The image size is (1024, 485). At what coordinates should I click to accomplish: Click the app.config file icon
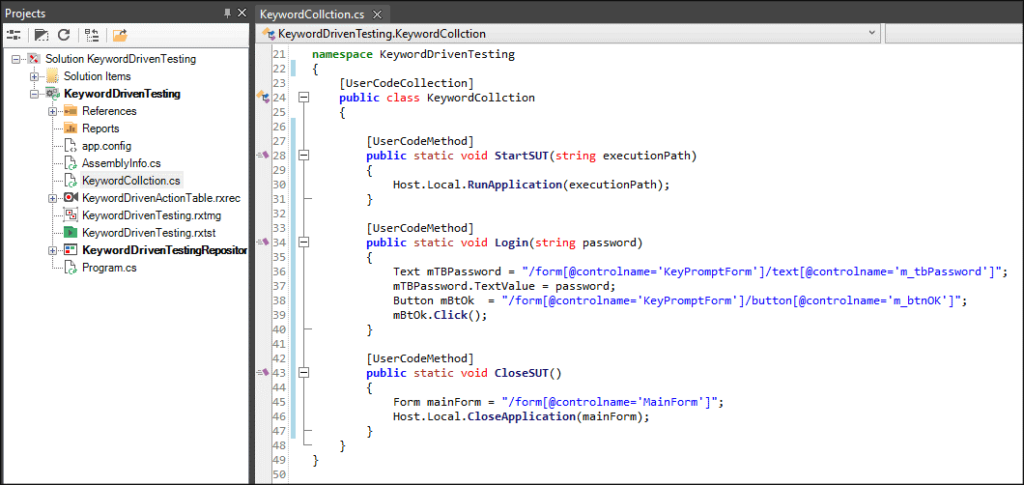71,146
